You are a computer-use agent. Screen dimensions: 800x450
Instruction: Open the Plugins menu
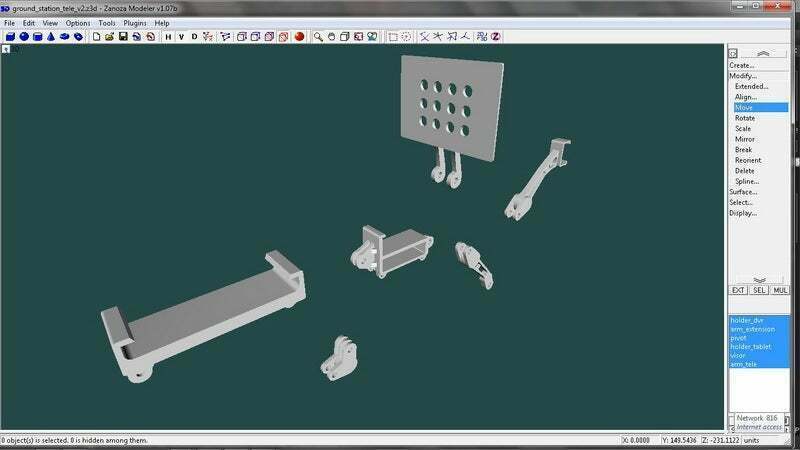[x=135, y=22]
